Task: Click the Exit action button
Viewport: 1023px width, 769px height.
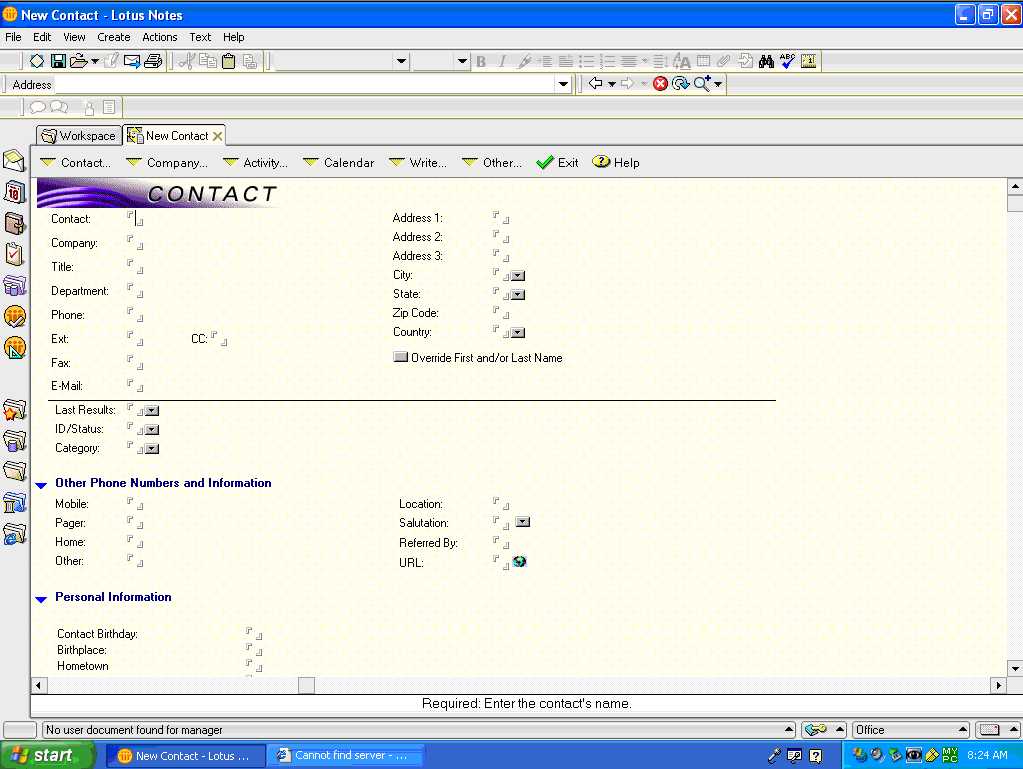Action: pos(557,162)
